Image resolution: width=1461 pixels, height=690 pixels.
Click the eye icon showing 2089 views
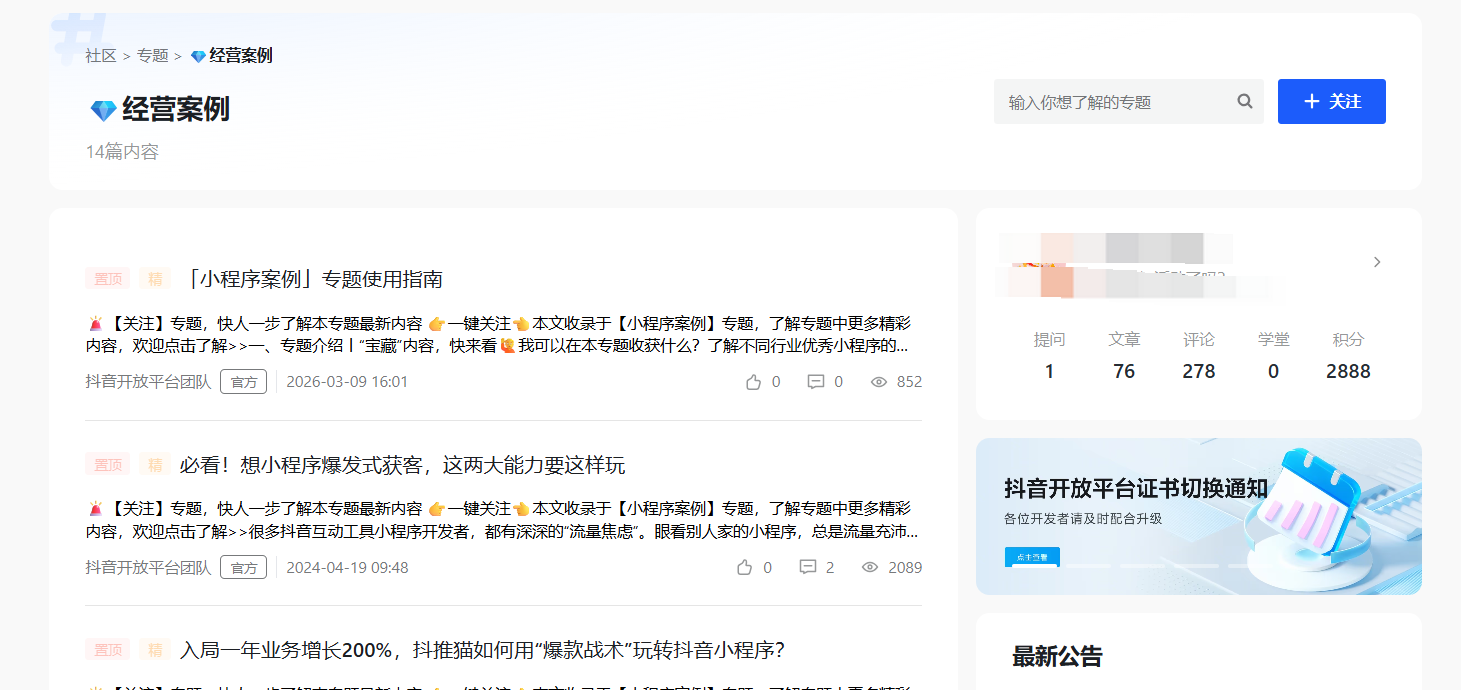(870, 568)
